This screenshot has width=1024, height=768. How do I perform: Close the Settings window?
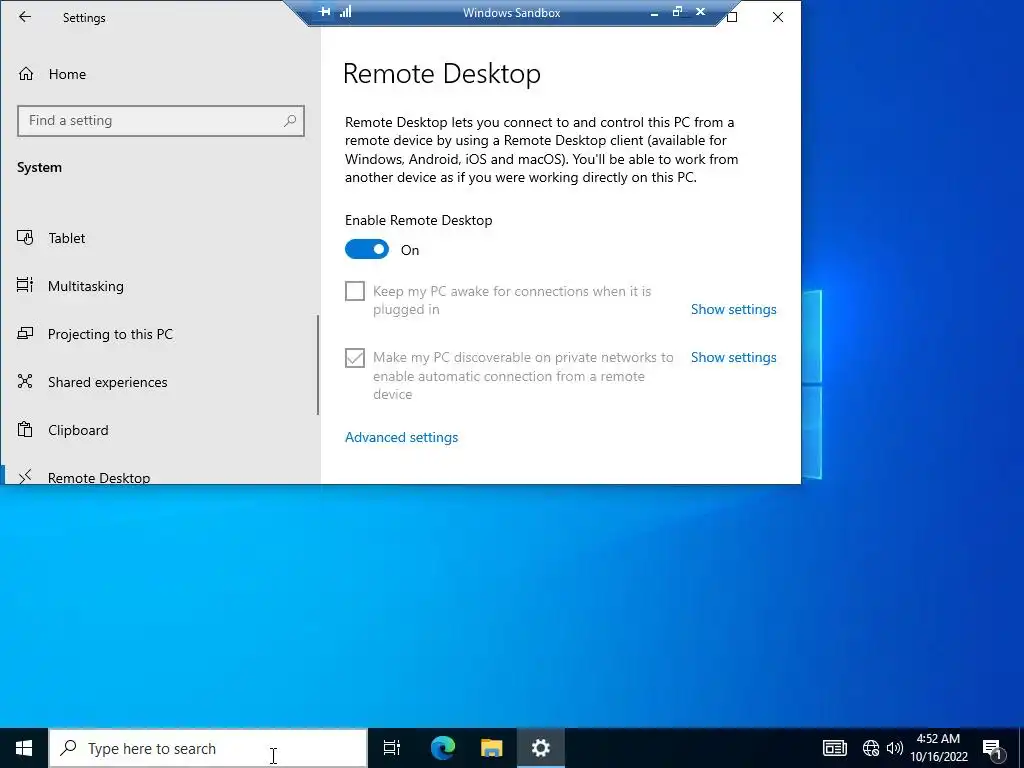tap(777, 17)
